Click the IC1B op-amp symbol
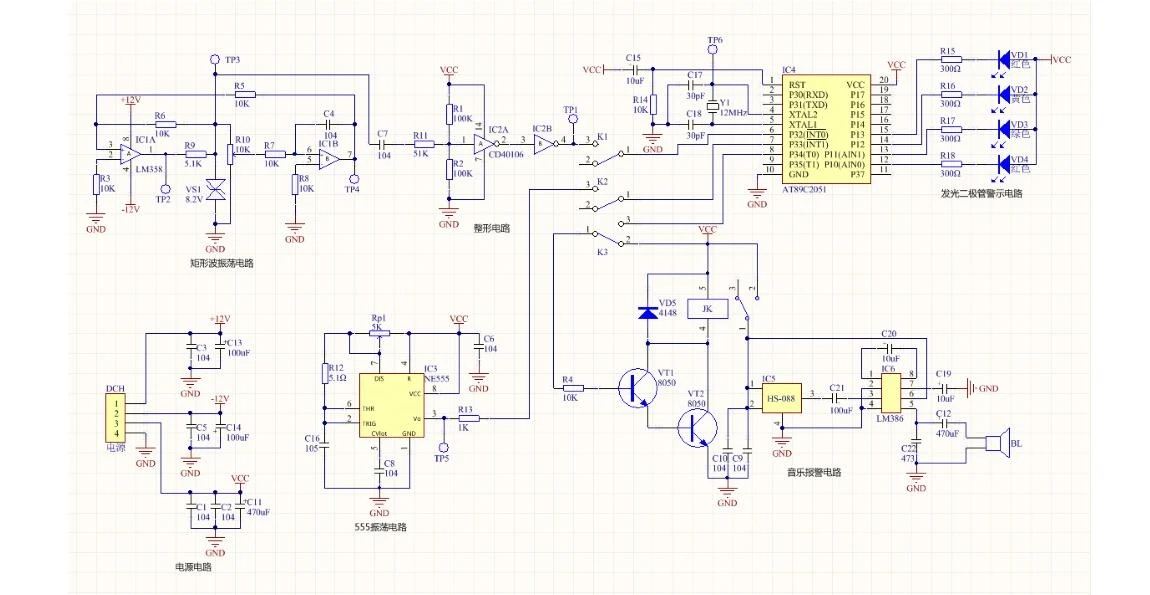This screenshot has height=595, width=1150. (328, 157)
